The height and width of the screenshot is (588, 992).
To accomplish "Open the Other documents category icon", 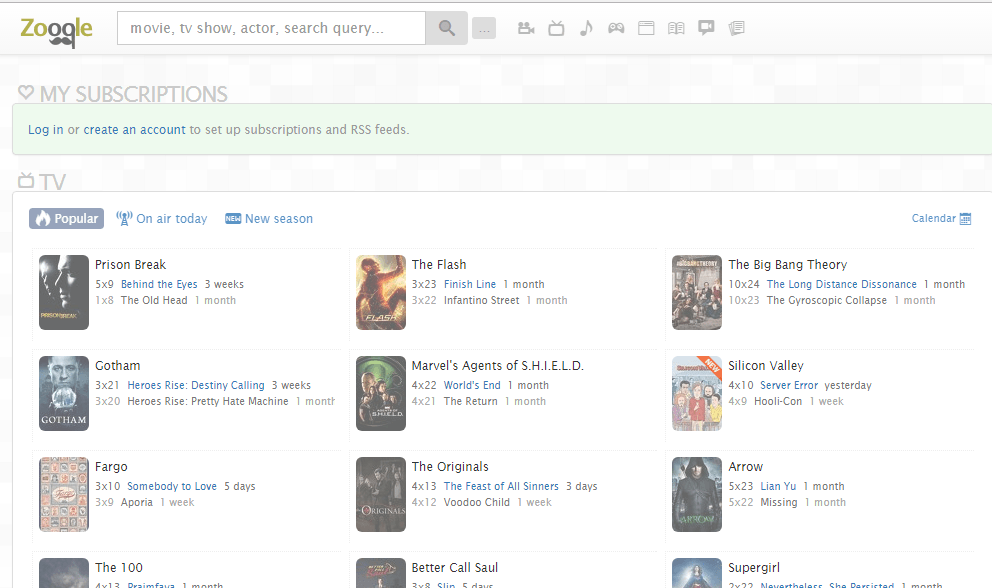I will (x=736, y=28).
